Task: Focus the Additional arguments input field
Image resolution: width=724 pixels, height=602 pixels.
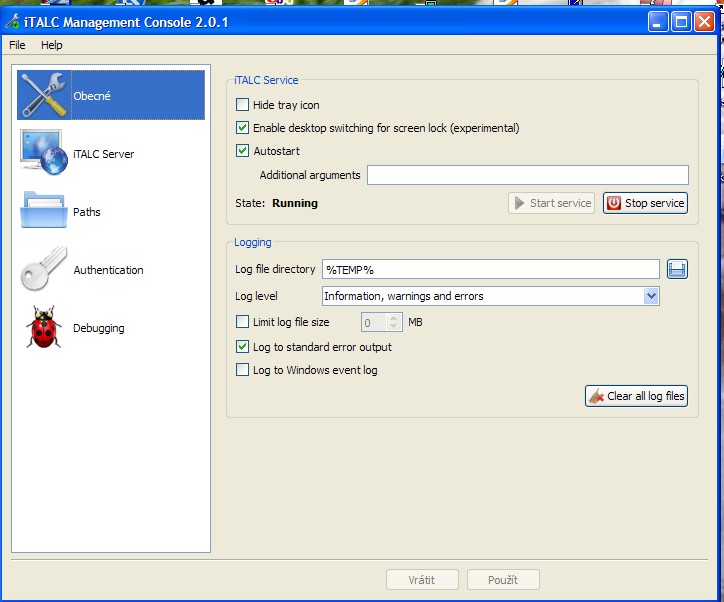Action: pyautogui.click(x=528, y=175)
